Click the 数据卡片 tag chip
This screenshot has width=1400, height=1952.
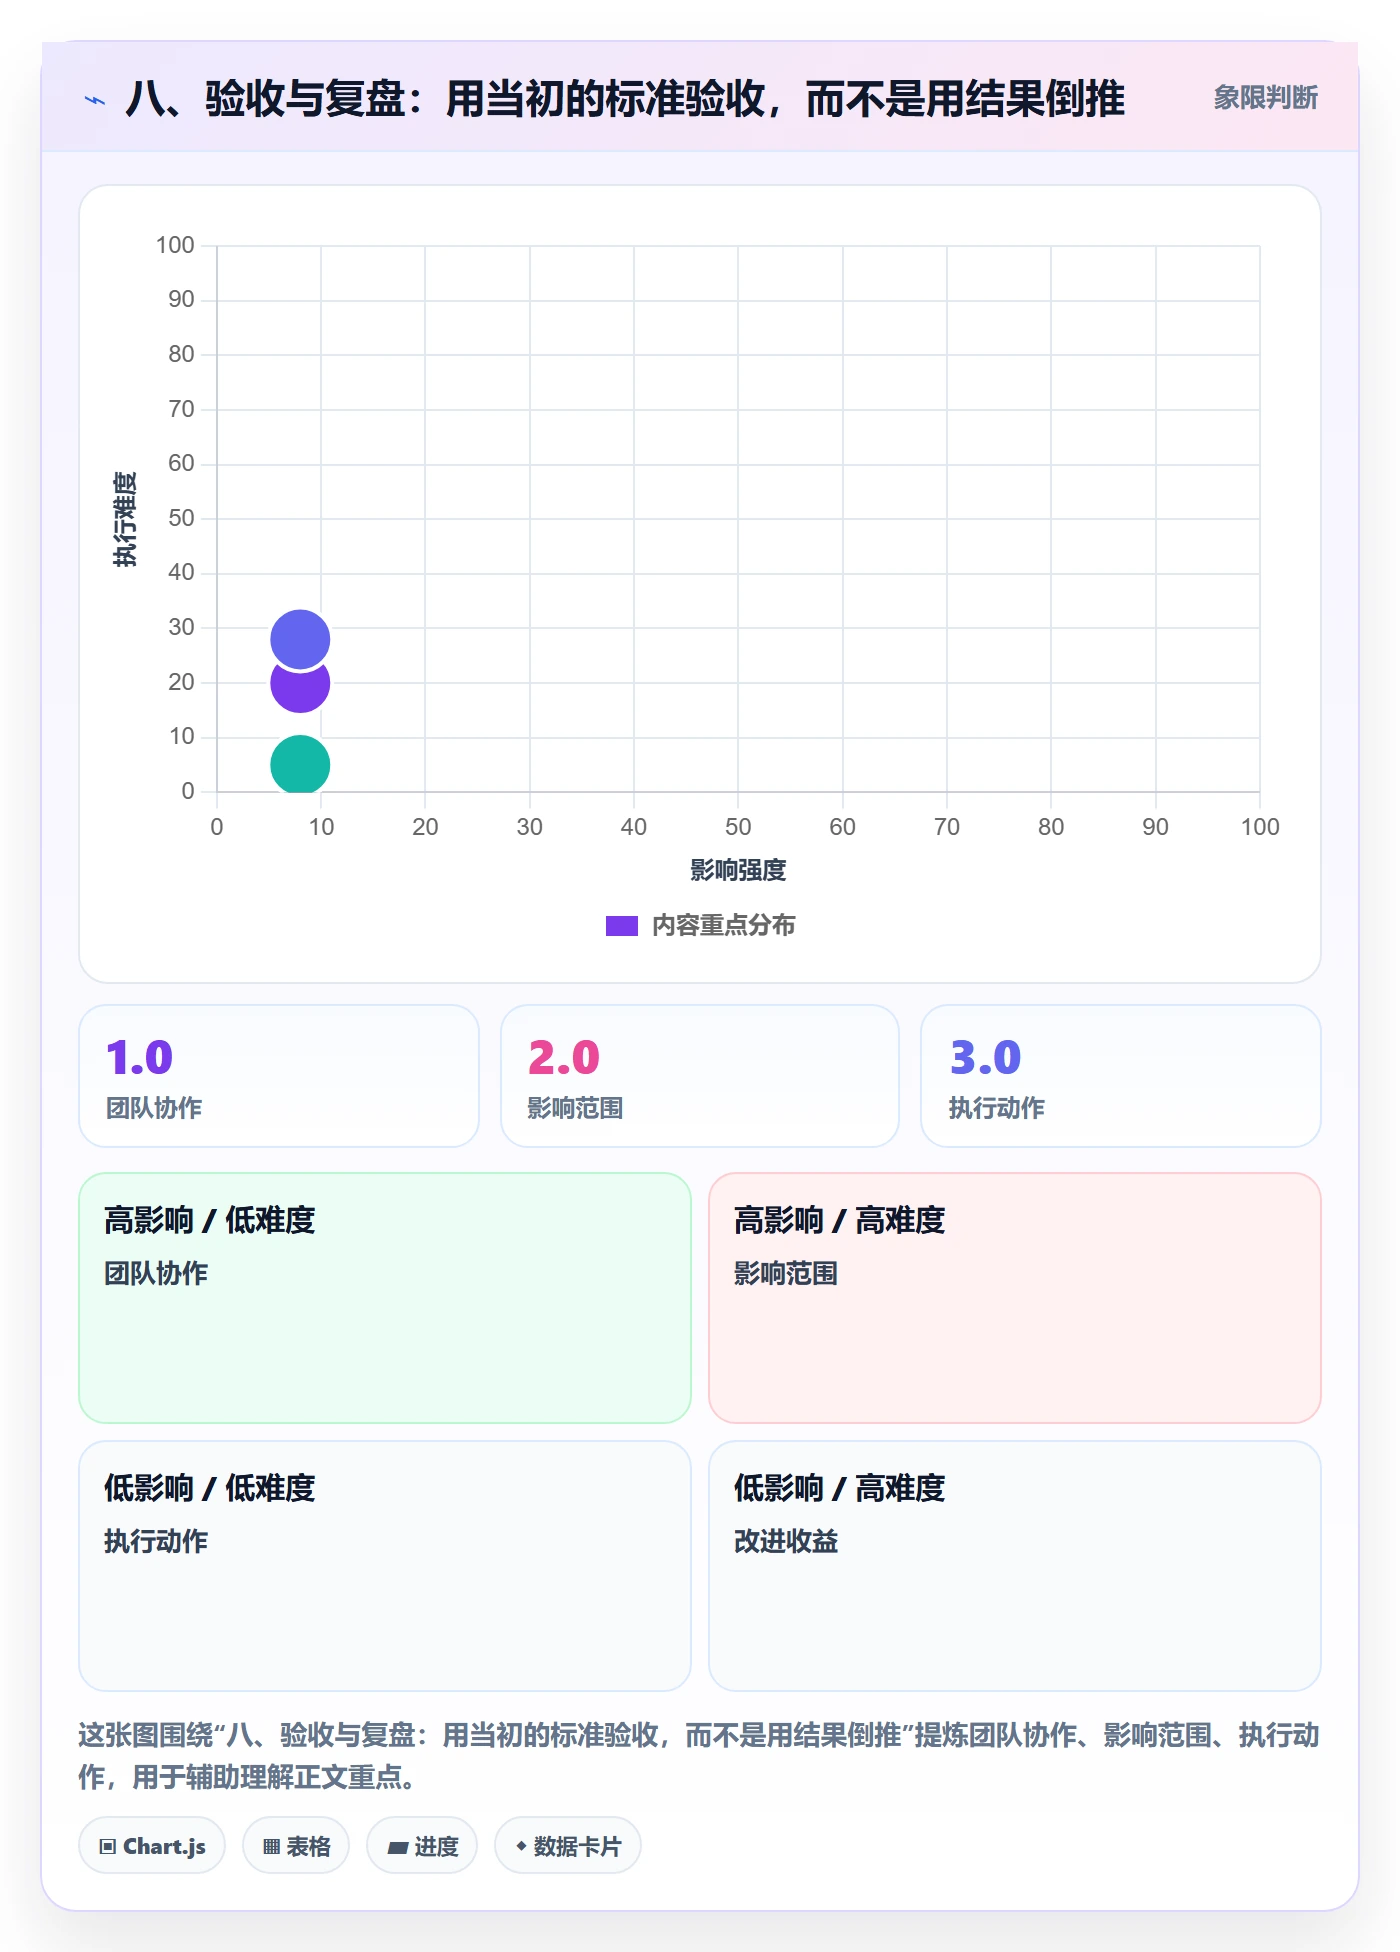tap(568, 1846)
